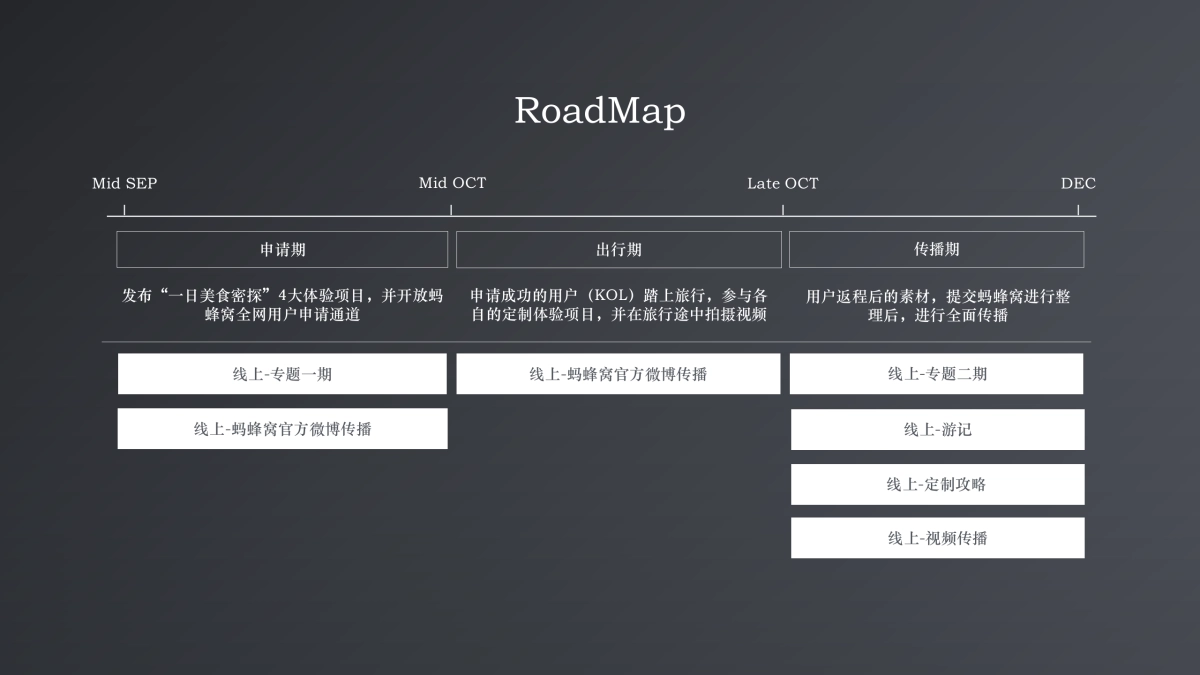Select the 线上-专题一期 box

(282, 373)
